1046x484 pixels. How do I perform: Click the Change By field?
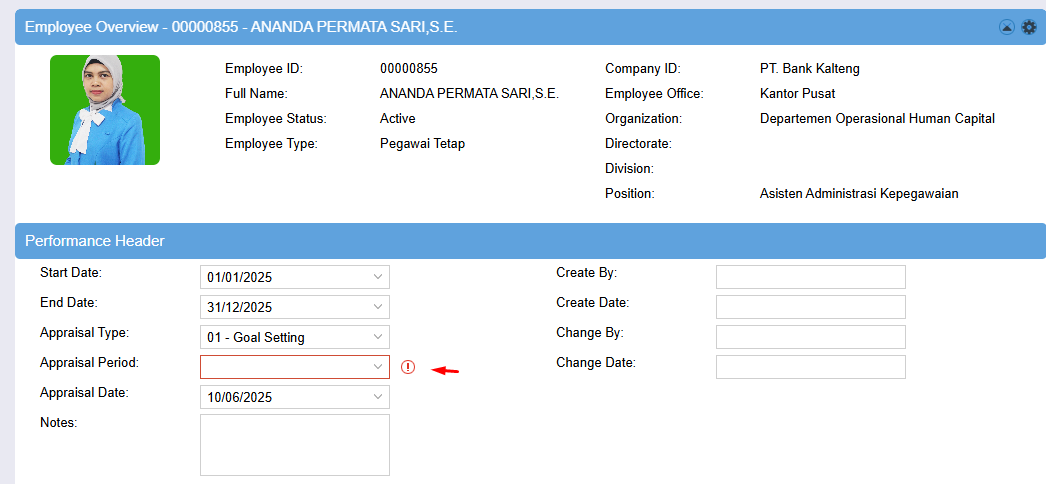click(811, 337)
